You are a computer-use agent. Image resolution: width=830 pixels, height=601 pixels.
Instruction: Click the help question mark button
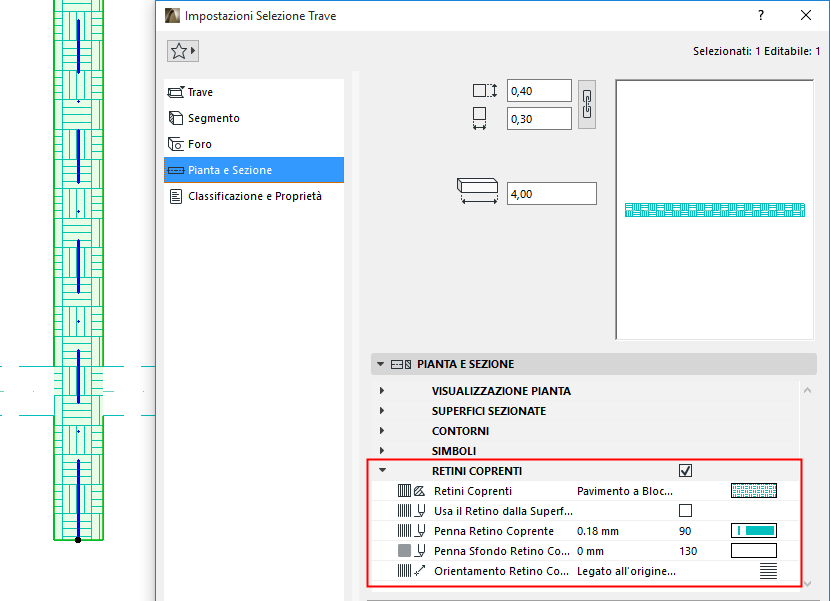tap(761, 15)
